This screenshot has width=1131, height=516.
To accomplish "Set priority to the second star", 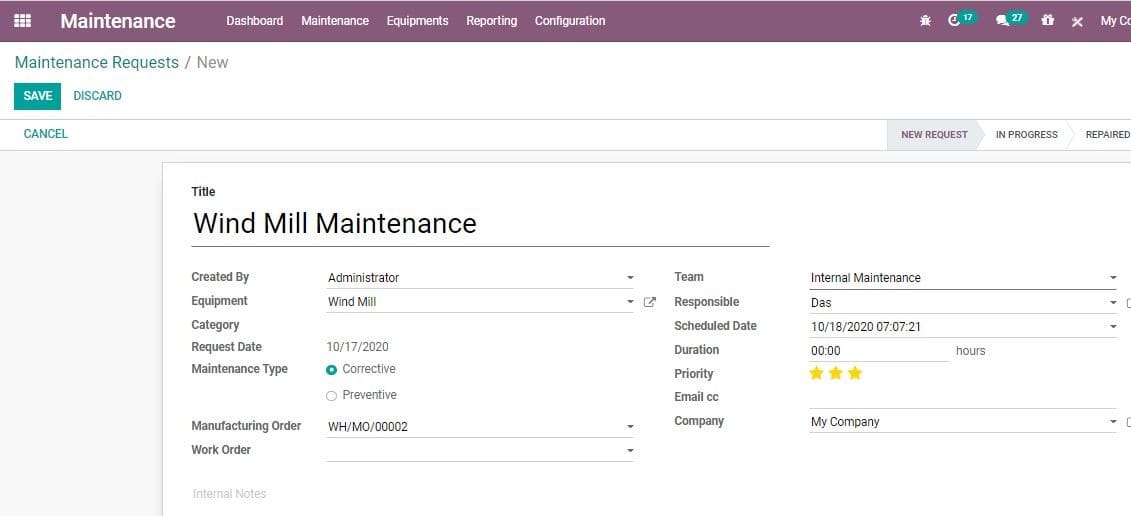I will 835,373.
